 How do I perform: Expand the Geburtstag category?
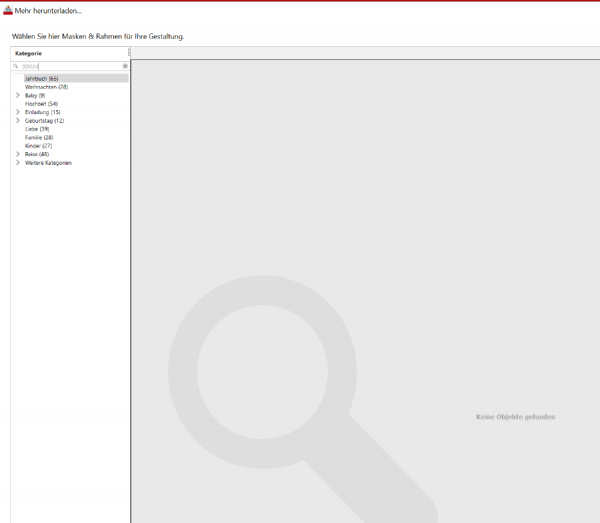(x=18, y=121)
